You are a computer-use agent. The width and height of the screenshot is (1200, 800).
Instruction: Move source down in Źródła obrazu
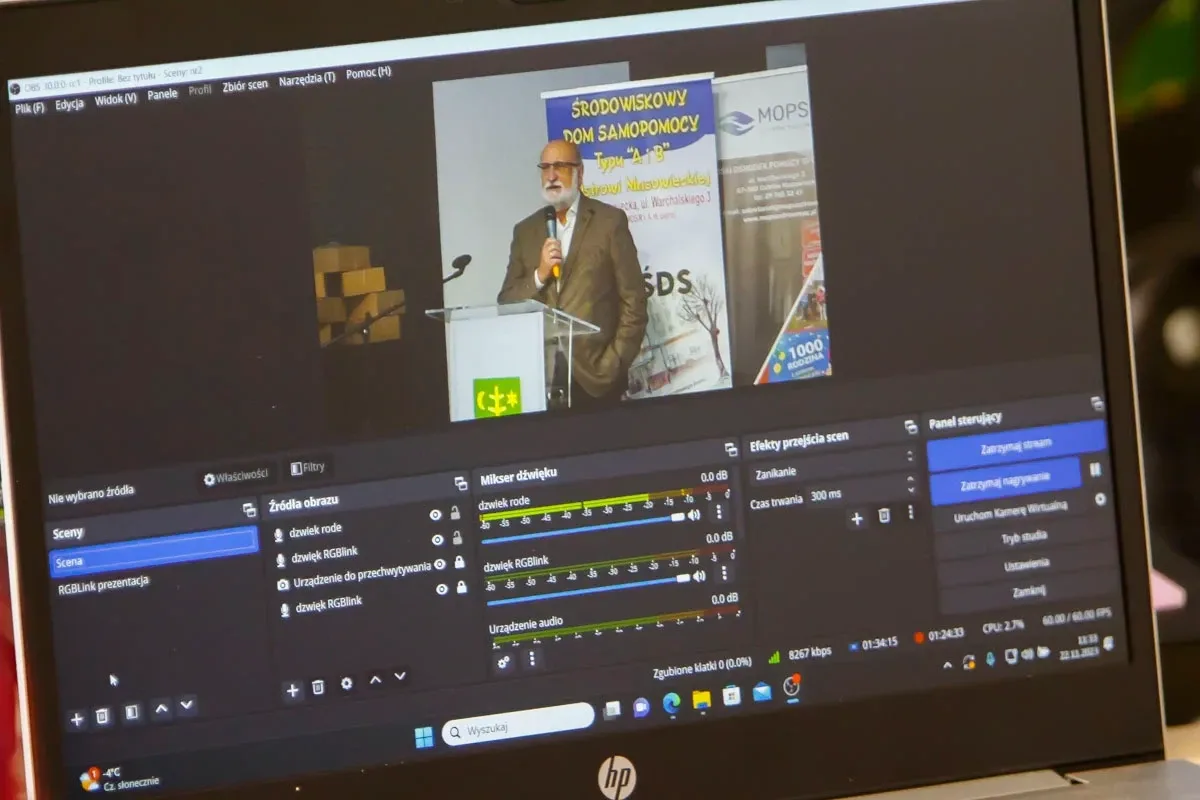pos(400,677)
